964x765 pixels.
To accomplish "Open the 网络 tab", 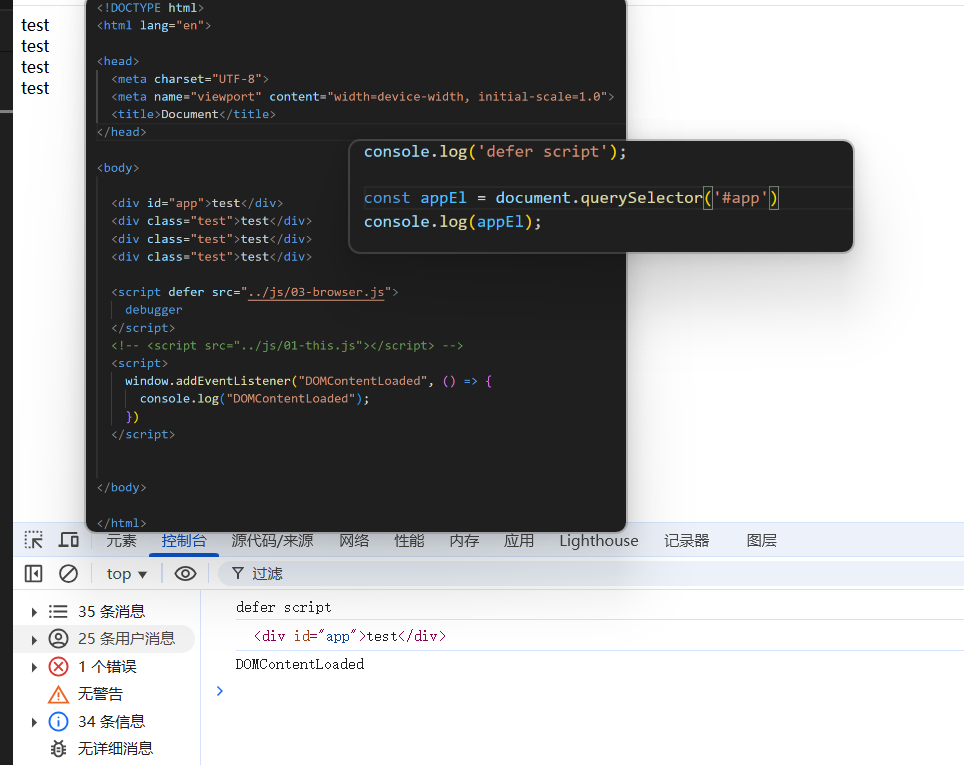I will click(354, 541).
